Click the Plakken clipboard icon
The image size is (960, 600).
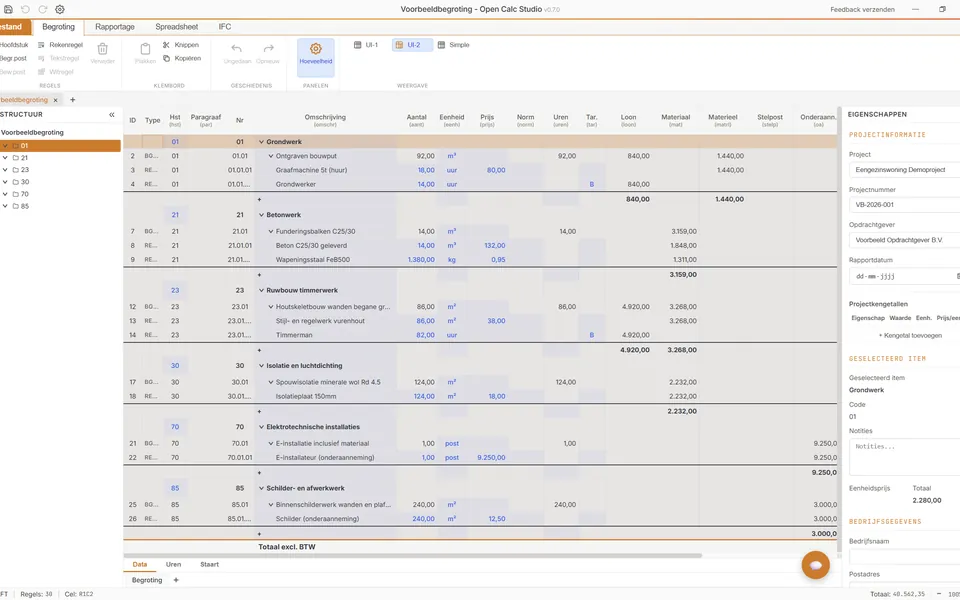(145, 49)
